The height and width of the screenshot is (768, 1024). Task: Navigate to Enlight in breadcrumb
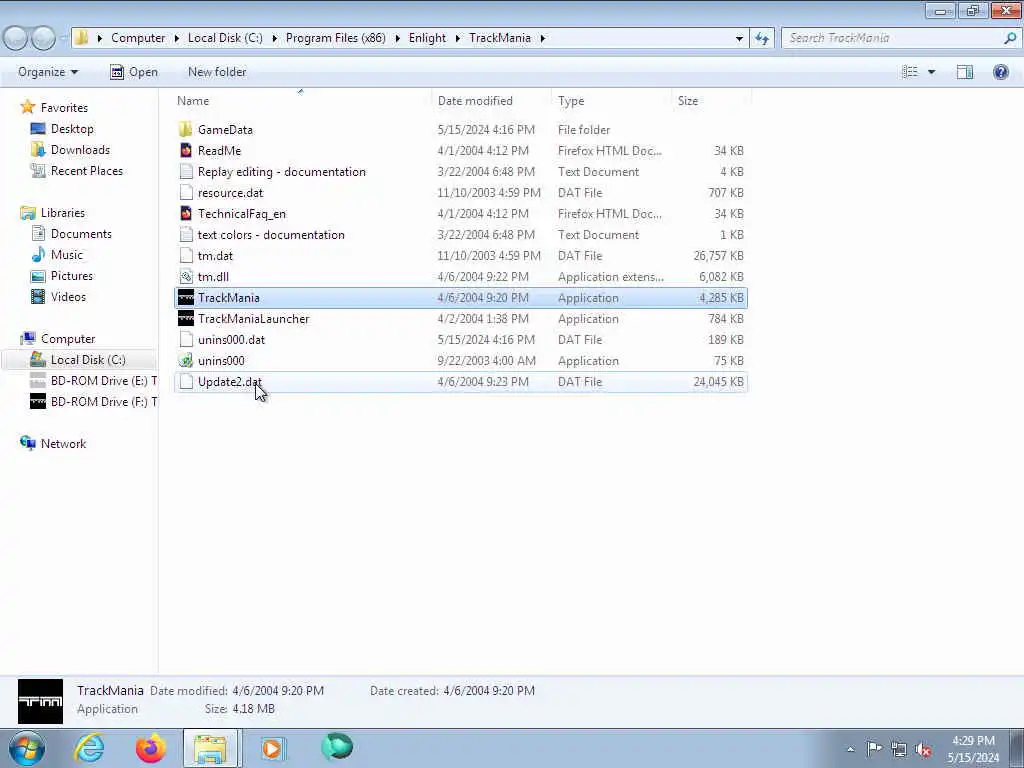click(427, 38)
